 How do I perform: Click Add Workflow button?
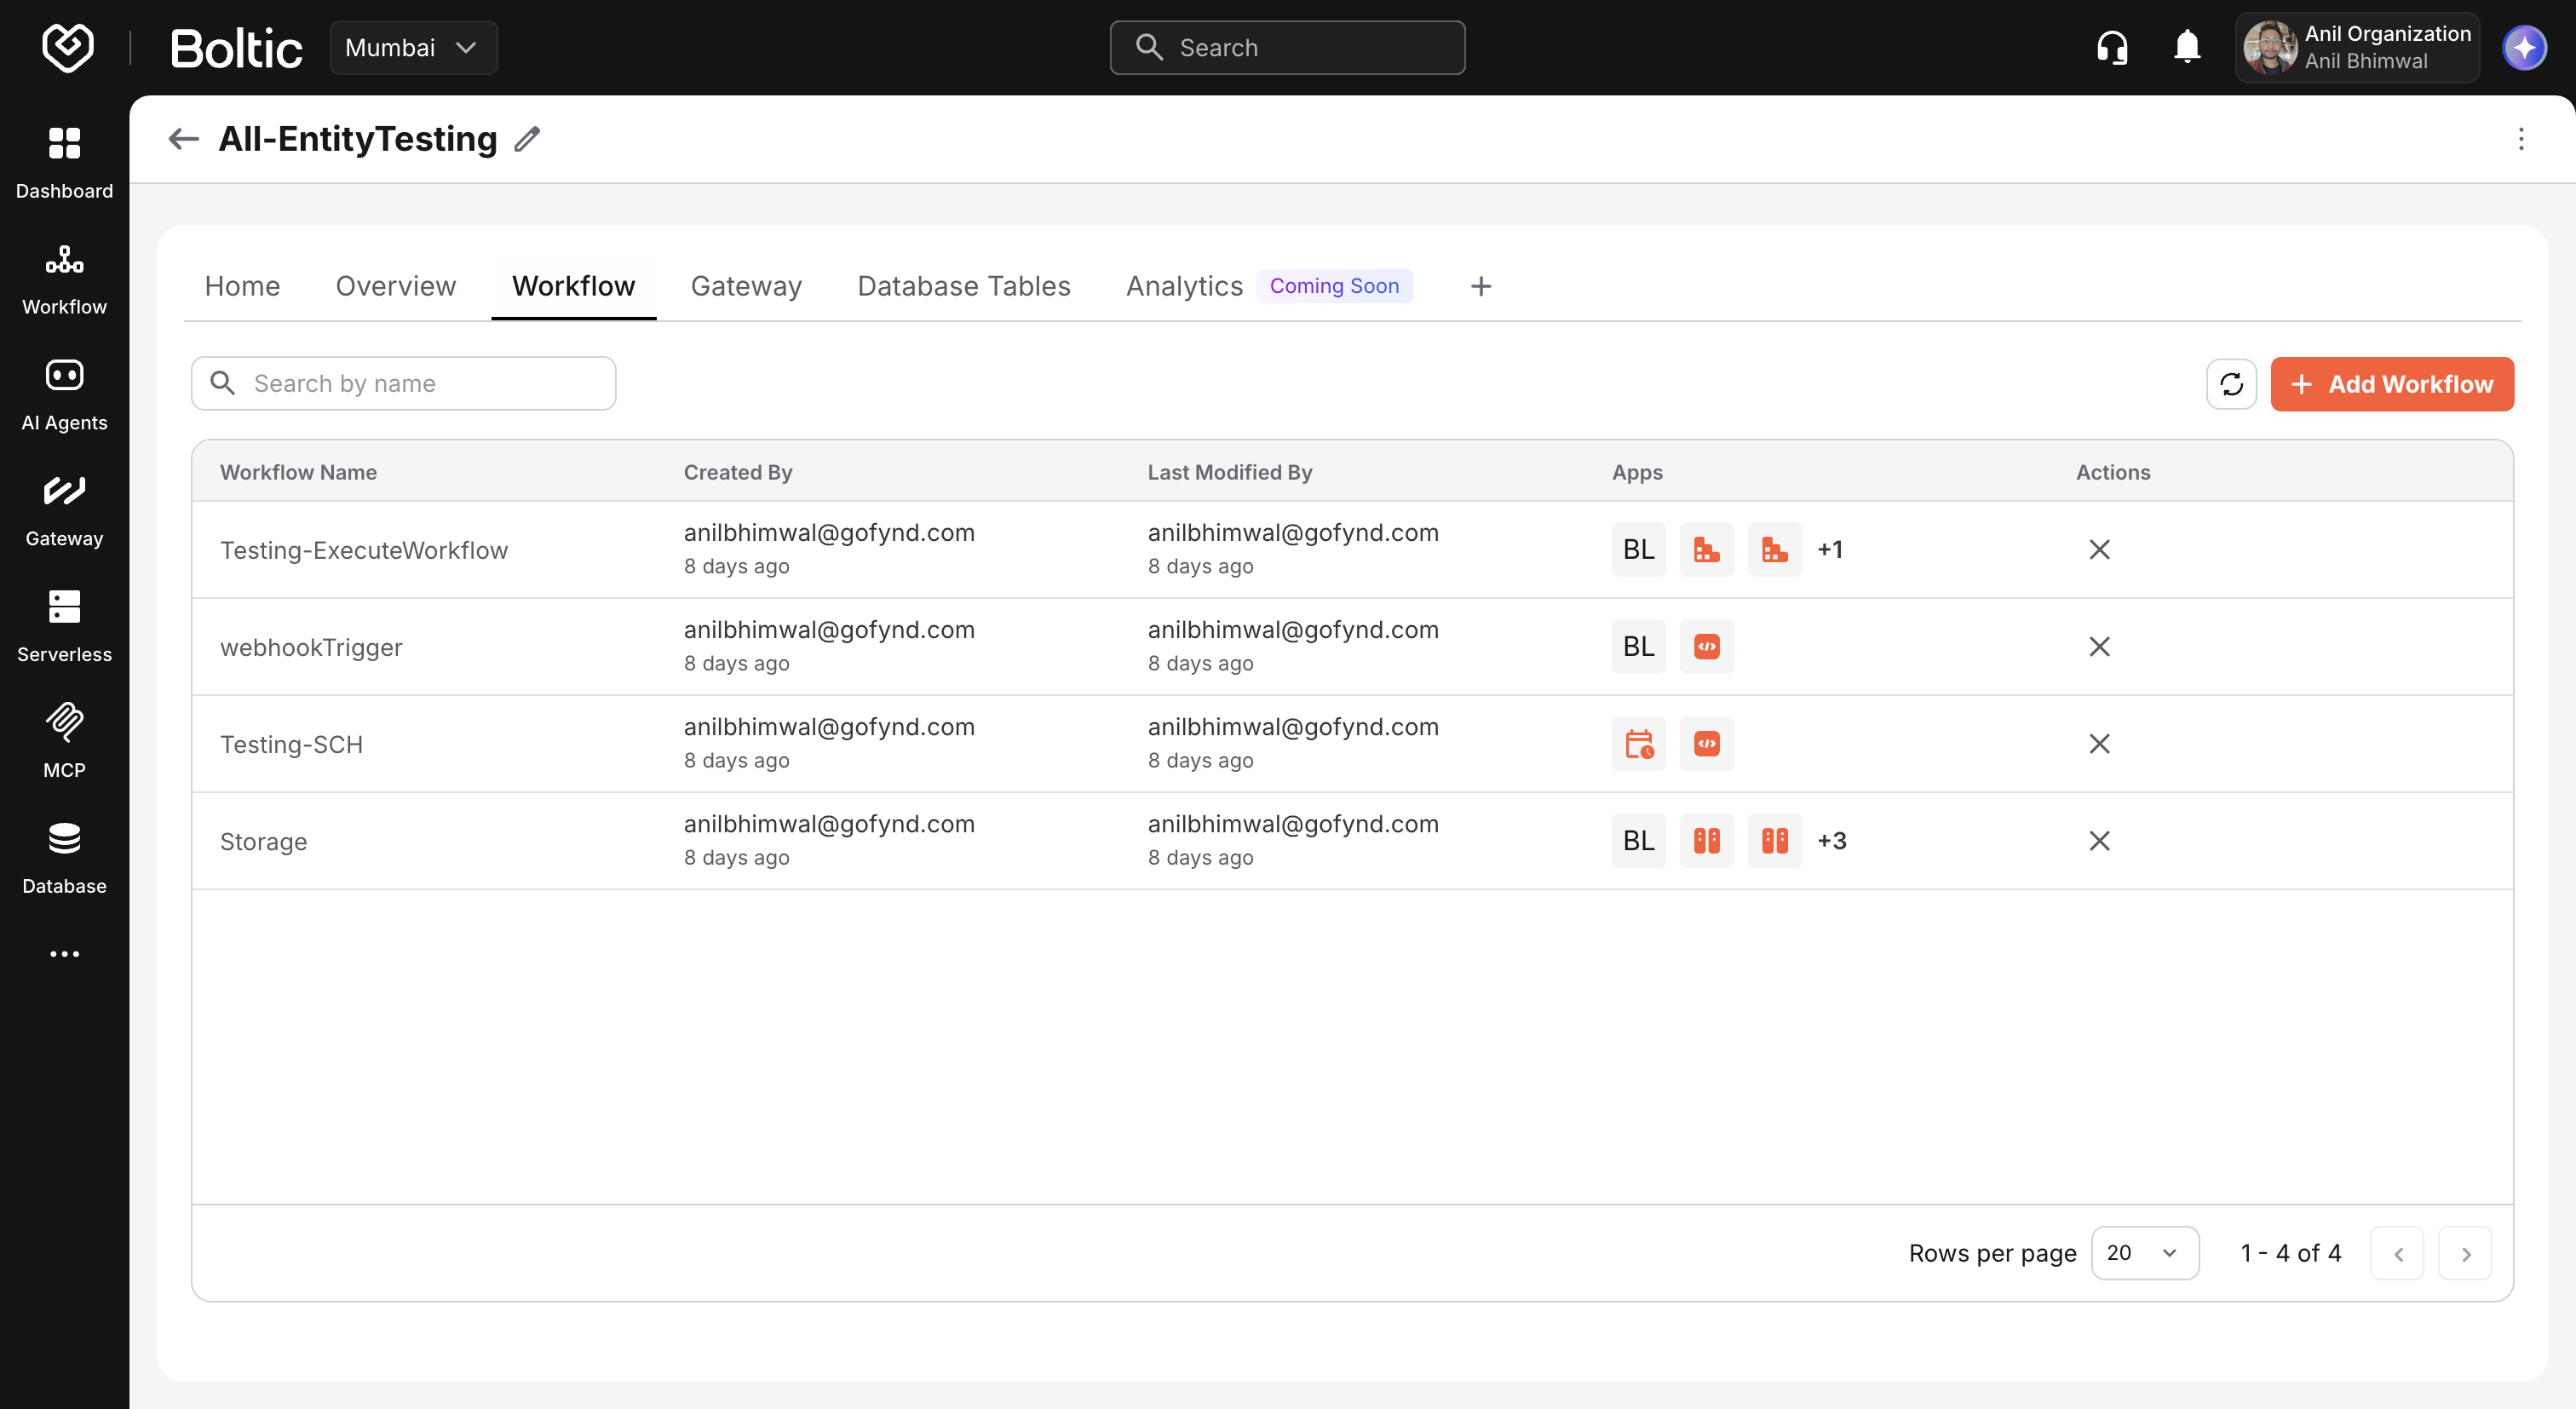2391,384
